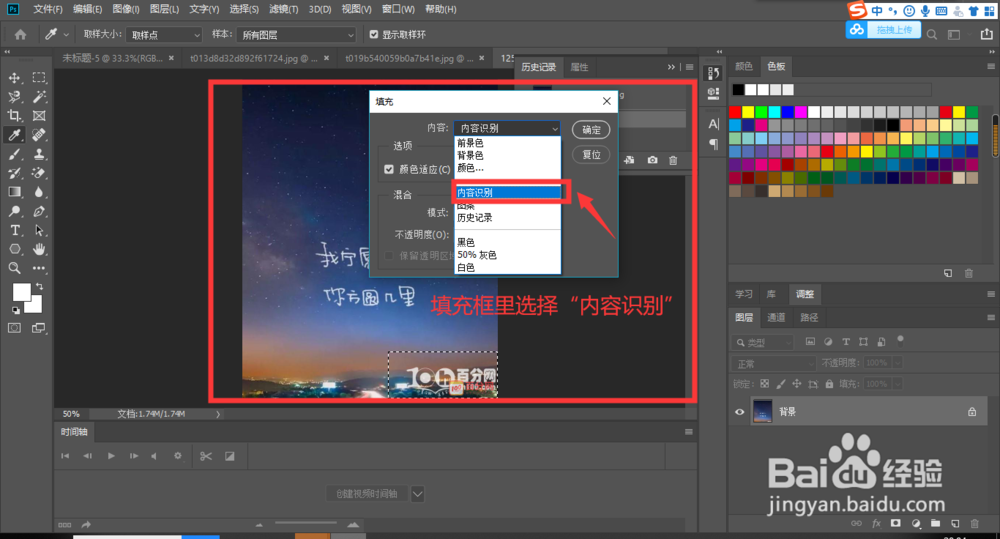Open the File menu

click(x=48, y=10)
